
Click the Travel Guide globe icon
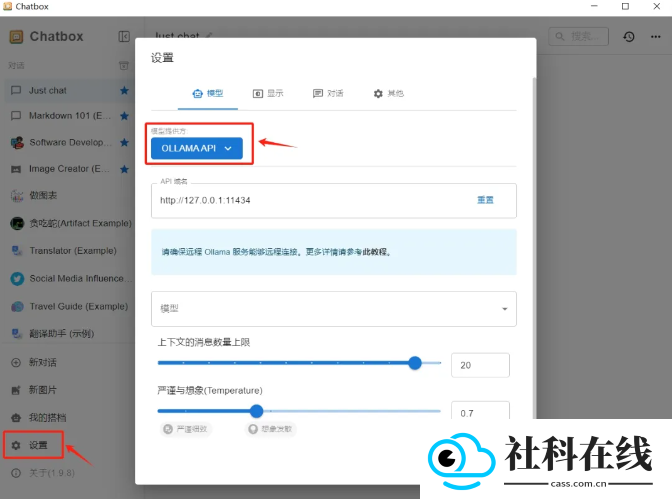pos(17,307)
